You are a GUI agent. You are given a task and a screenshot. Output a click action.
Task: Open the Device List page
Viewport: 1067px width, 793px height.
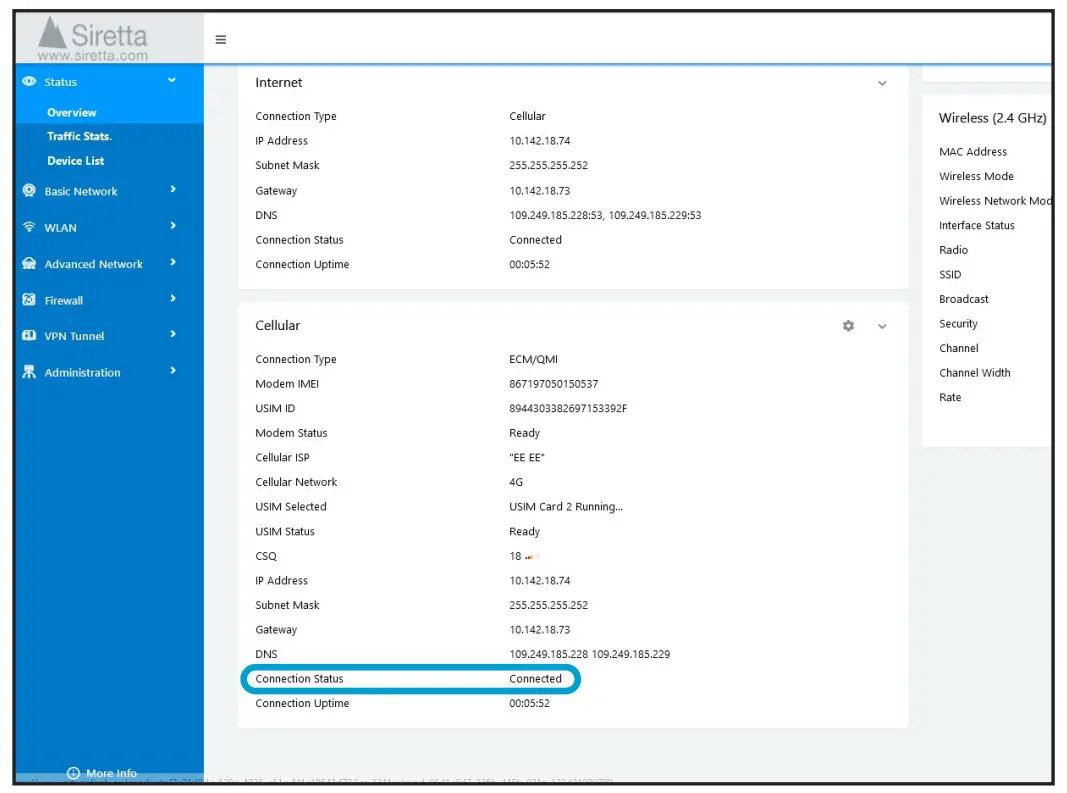pos(76,161)
